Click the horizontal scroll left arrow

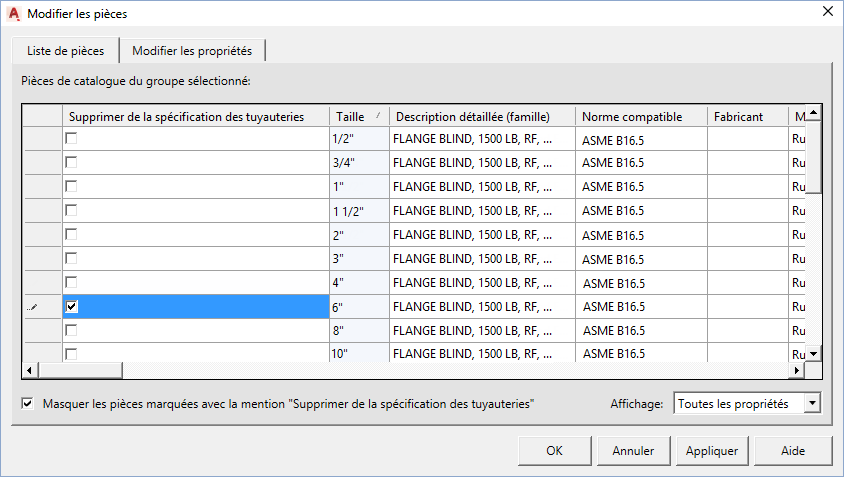29,370
